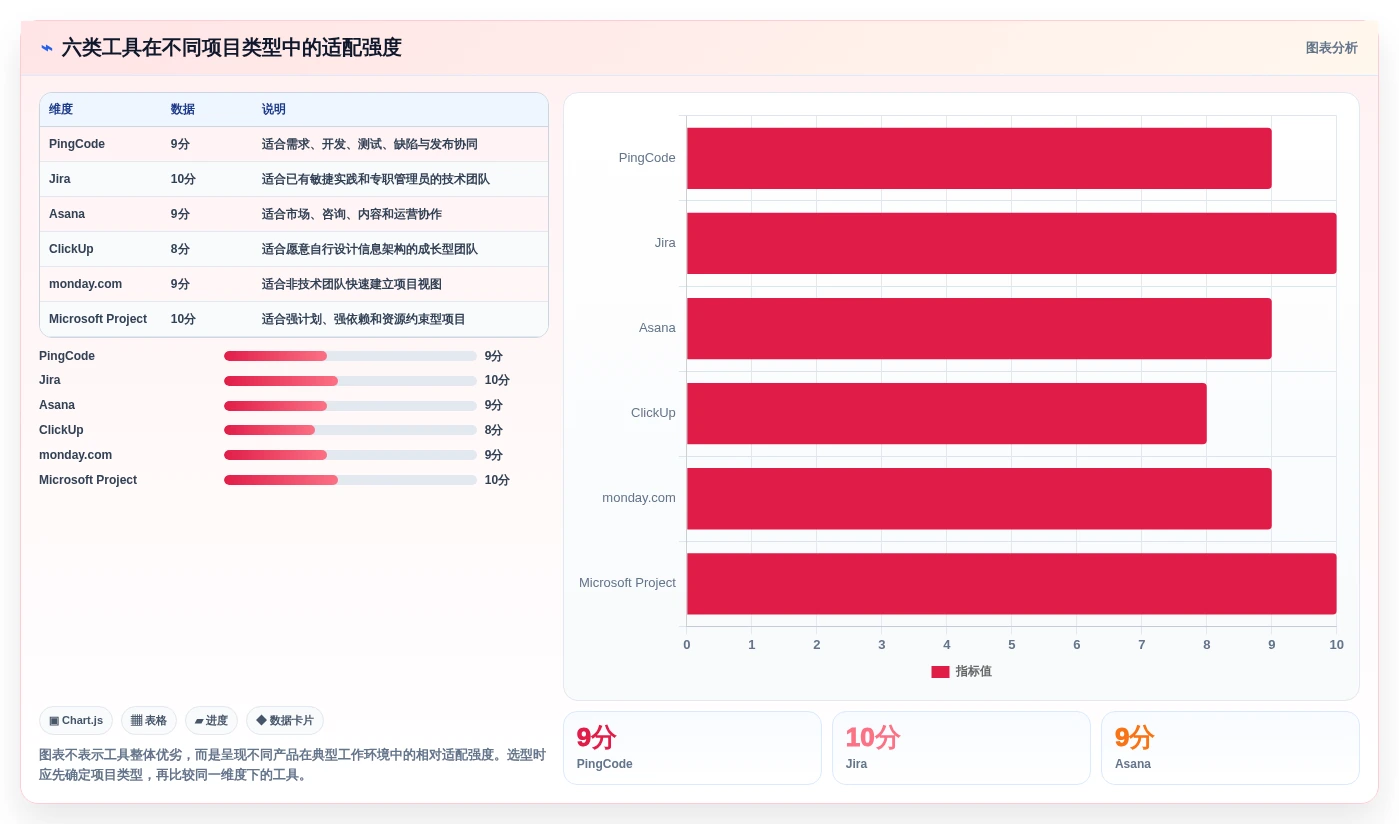Open the PingCode 9分 data card
Viewport: 1399px width, 824px height.
[x=692, y=748]
